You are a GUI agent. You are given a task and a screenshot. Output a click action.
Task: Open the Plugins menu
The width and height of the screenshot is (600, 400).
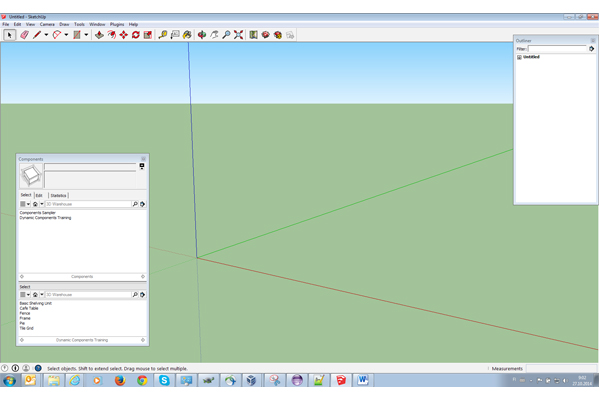[x=118, y=24]
